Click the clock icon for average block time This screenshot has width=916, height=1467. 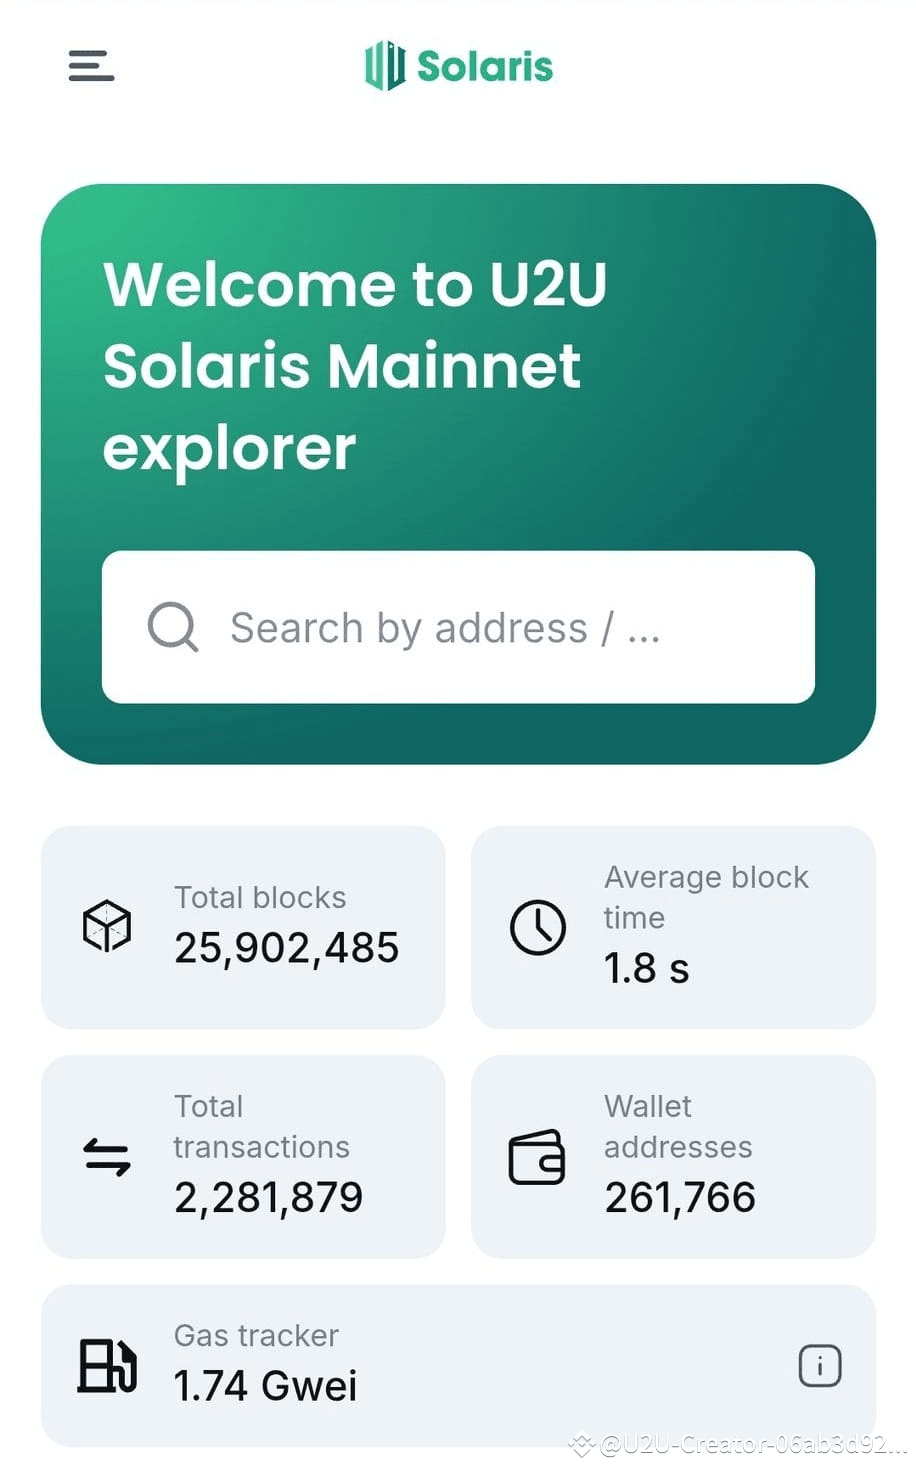(536, 927)
